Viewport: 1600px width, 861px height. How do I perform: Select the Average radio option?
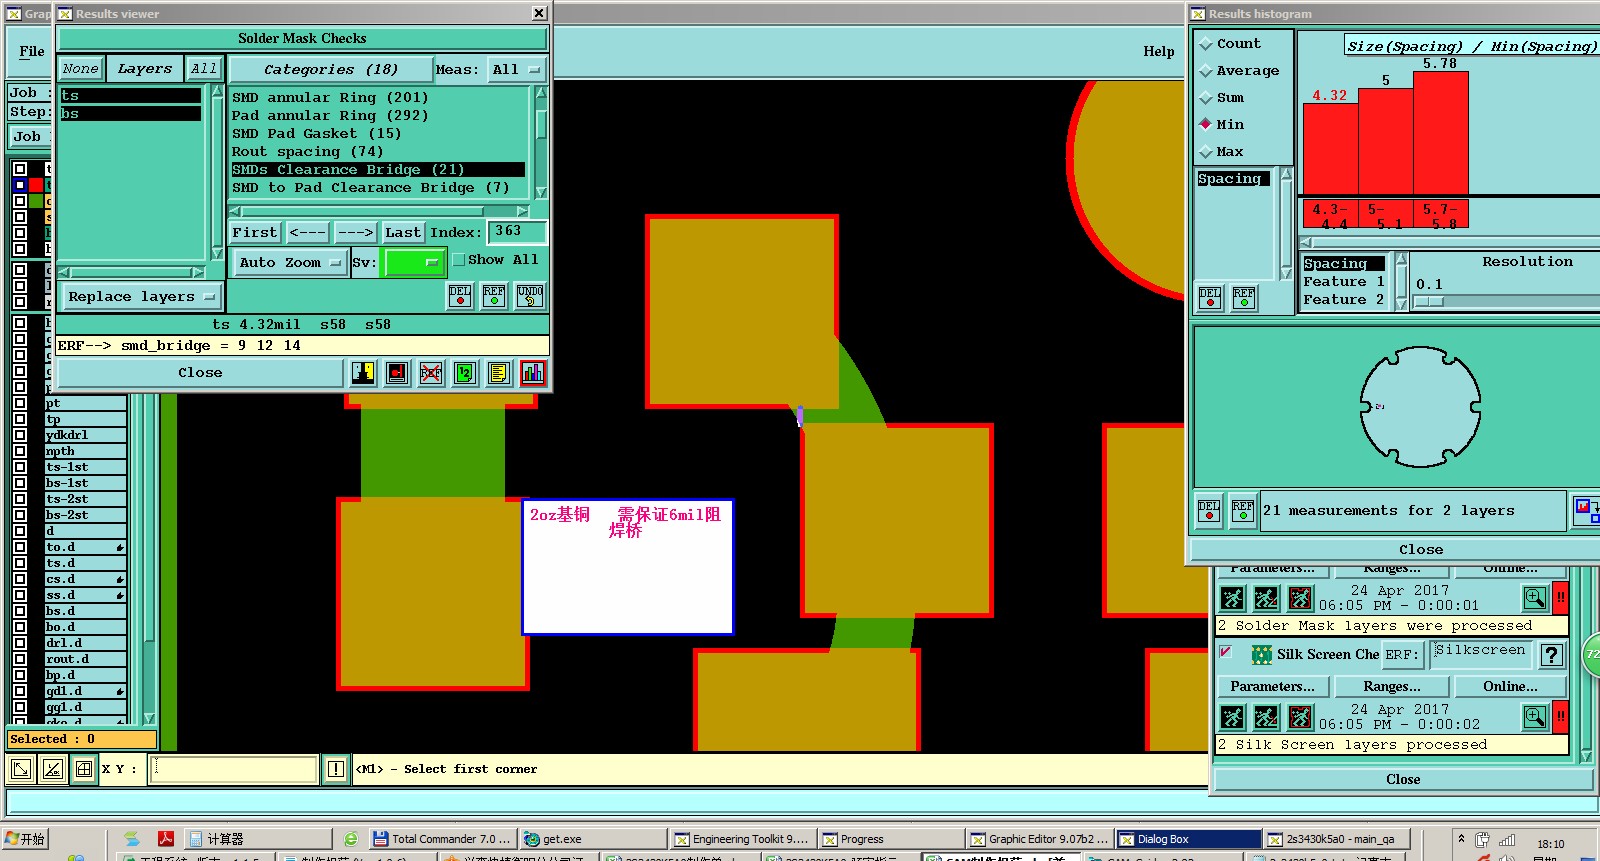pyautogui.click(x=1206, y=71)
